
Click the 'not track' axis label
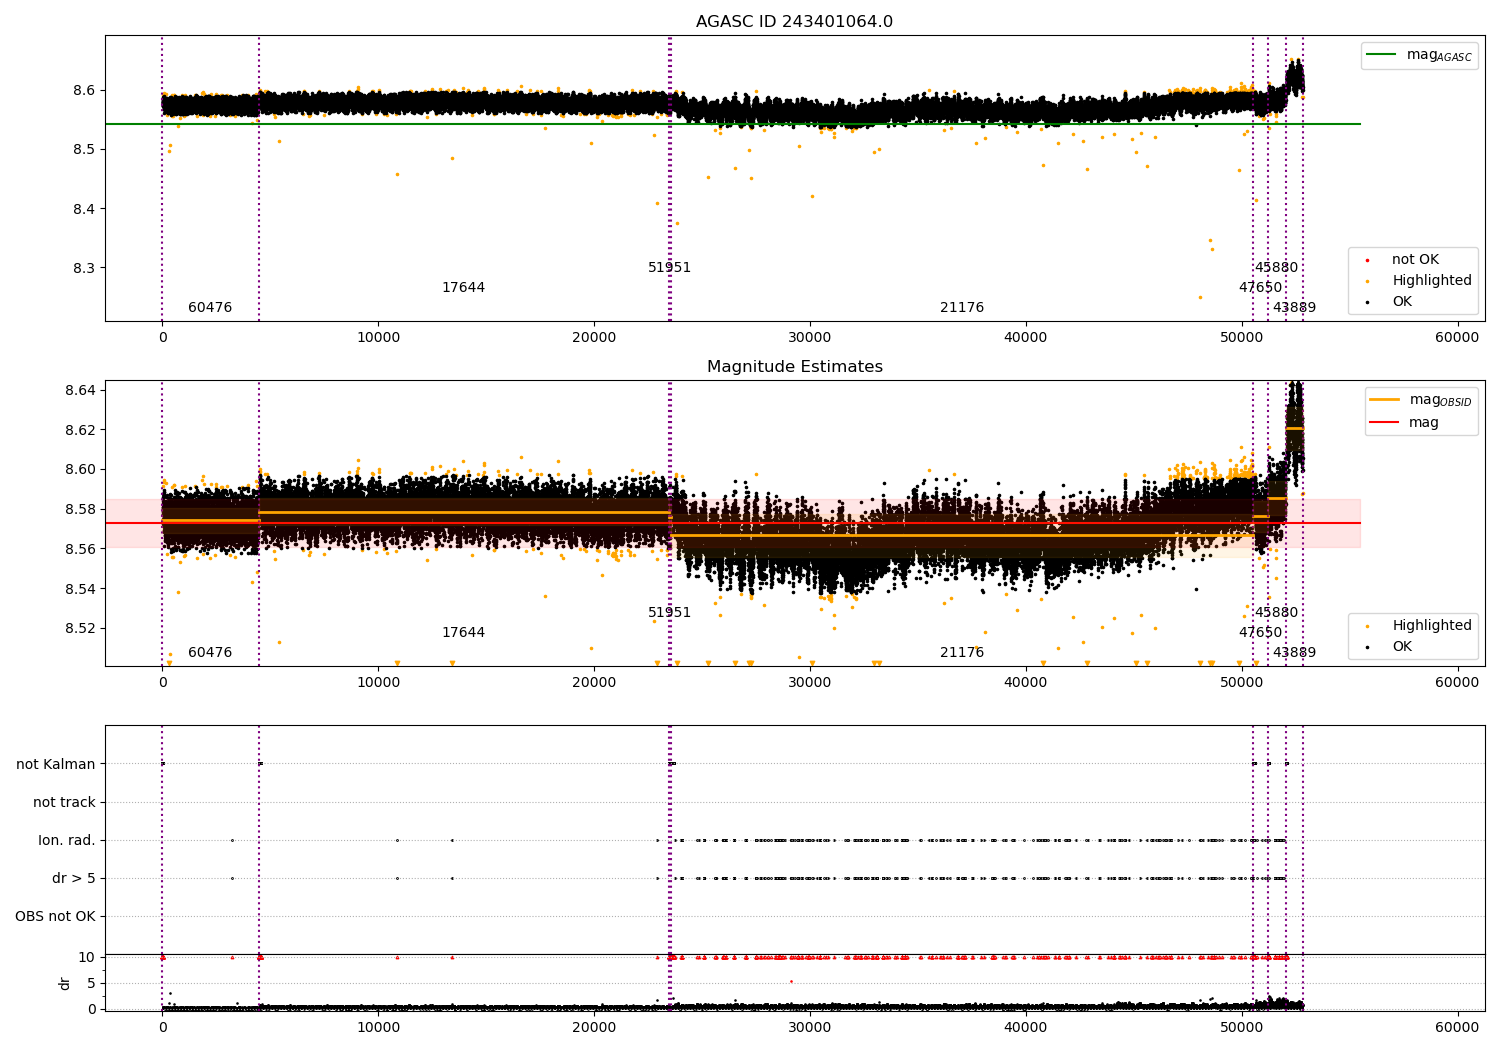click(x=64, y=802)
